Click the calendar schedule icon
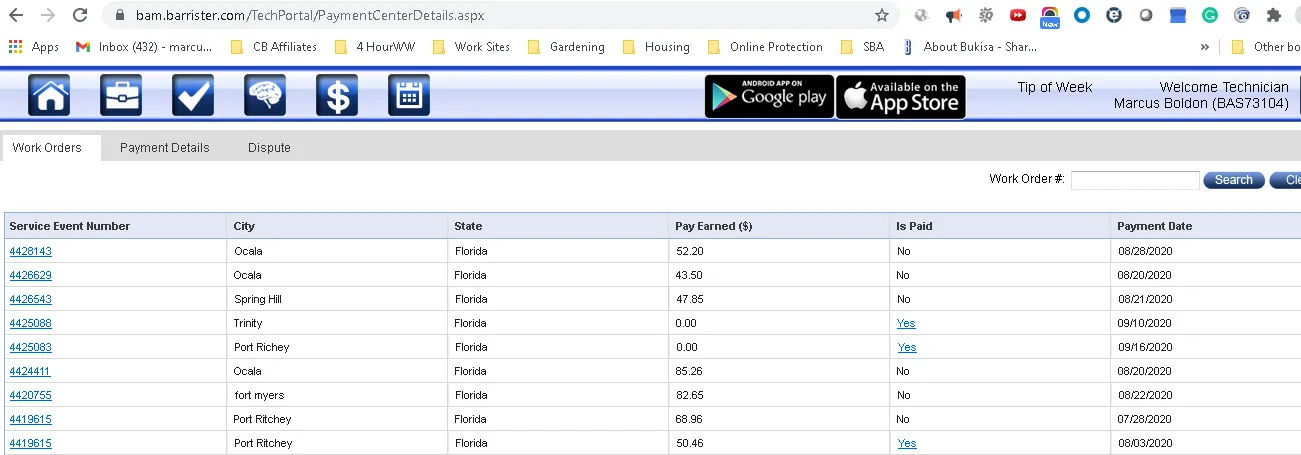The width and height of the screenshot is (1301, 455). [408, 96]
